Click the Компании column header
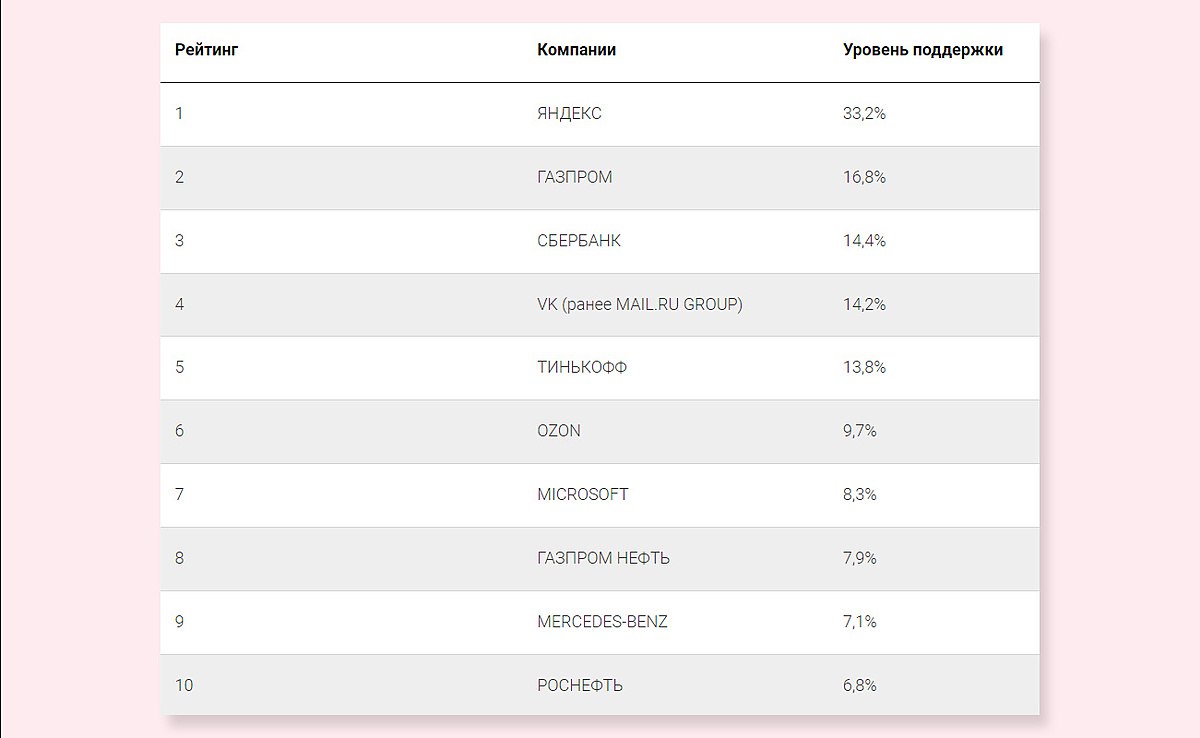 [576, 50]
